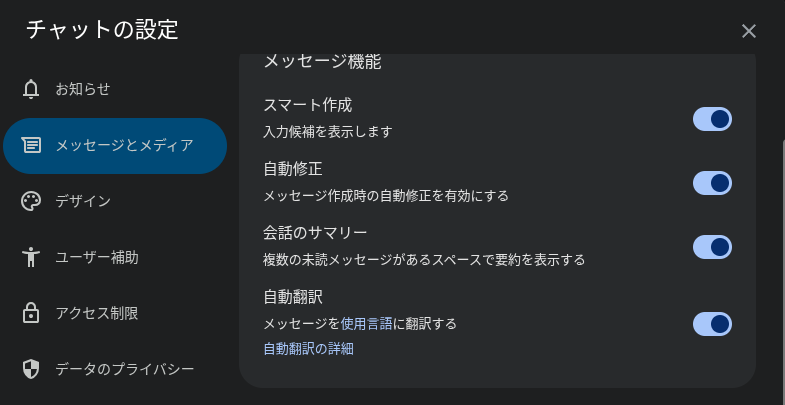Disable the スマート作成 toggle

[x=712, y=119]
